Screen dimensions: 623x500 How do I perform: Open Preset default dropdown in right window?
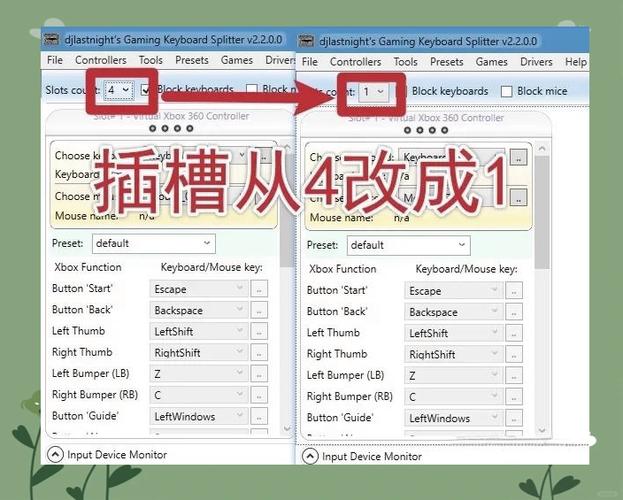[x=408, y=245]
